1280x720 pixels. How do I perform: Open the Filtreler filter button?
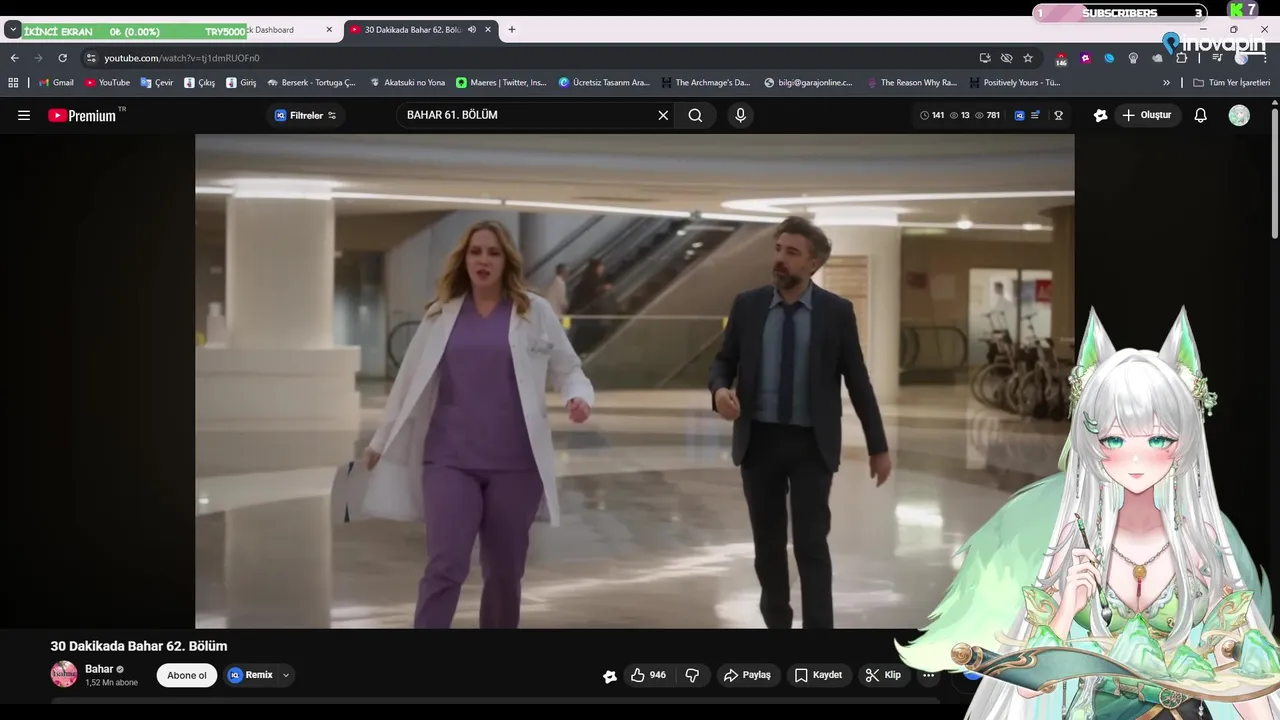pyautogui.click(x=305, y=115)
